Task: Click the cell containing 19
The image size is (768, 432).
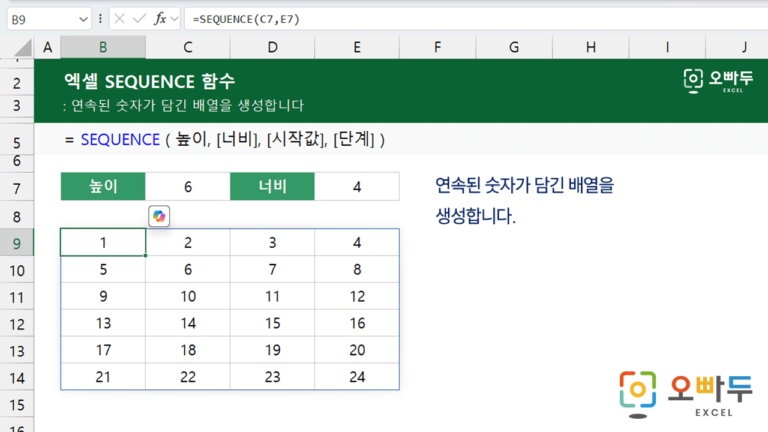Action: click(x=272, y=350)
